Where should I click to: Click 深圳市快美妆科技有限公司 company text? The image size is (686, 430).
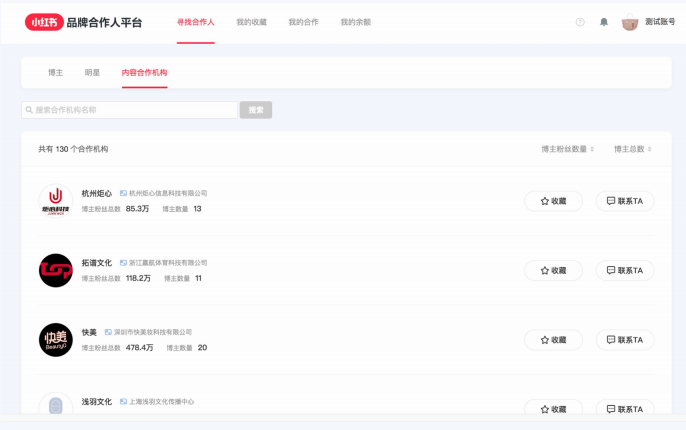click(x=153, y=332)
